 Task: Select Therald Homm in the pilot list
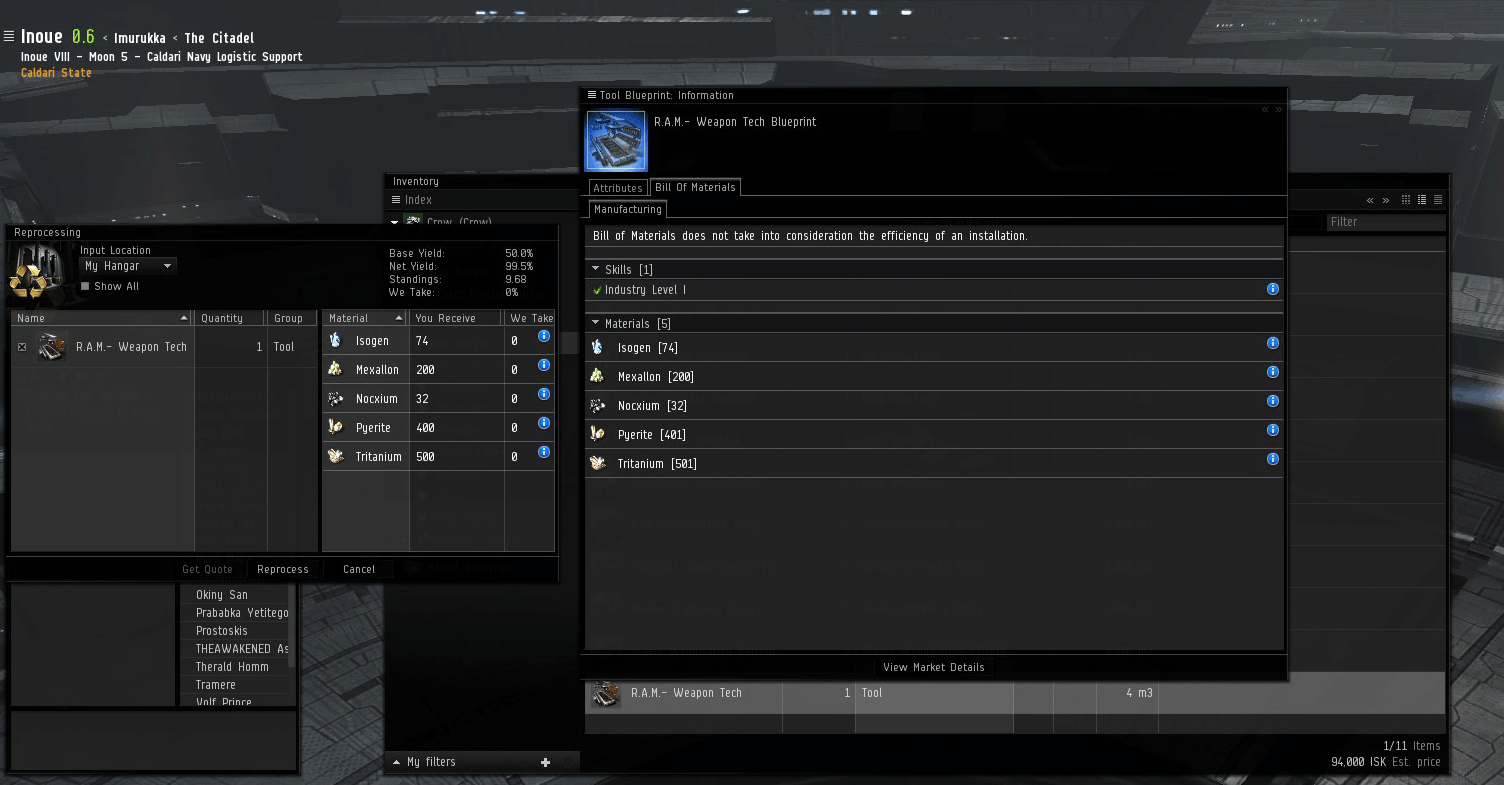(235, 667)
